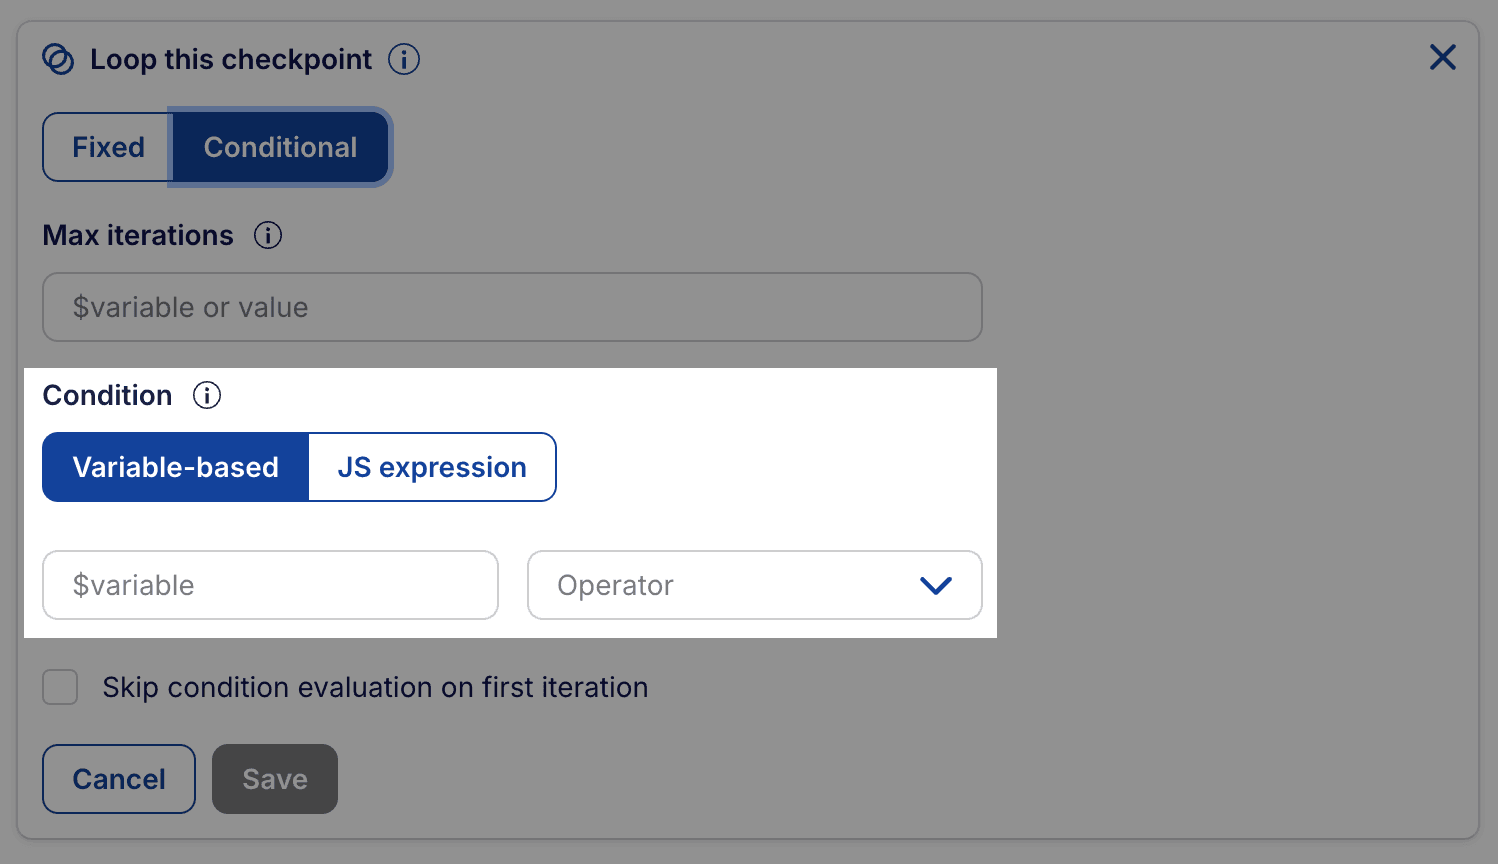Save the loop checkpoint settings
1498x864 pixels.
(274, 779)
